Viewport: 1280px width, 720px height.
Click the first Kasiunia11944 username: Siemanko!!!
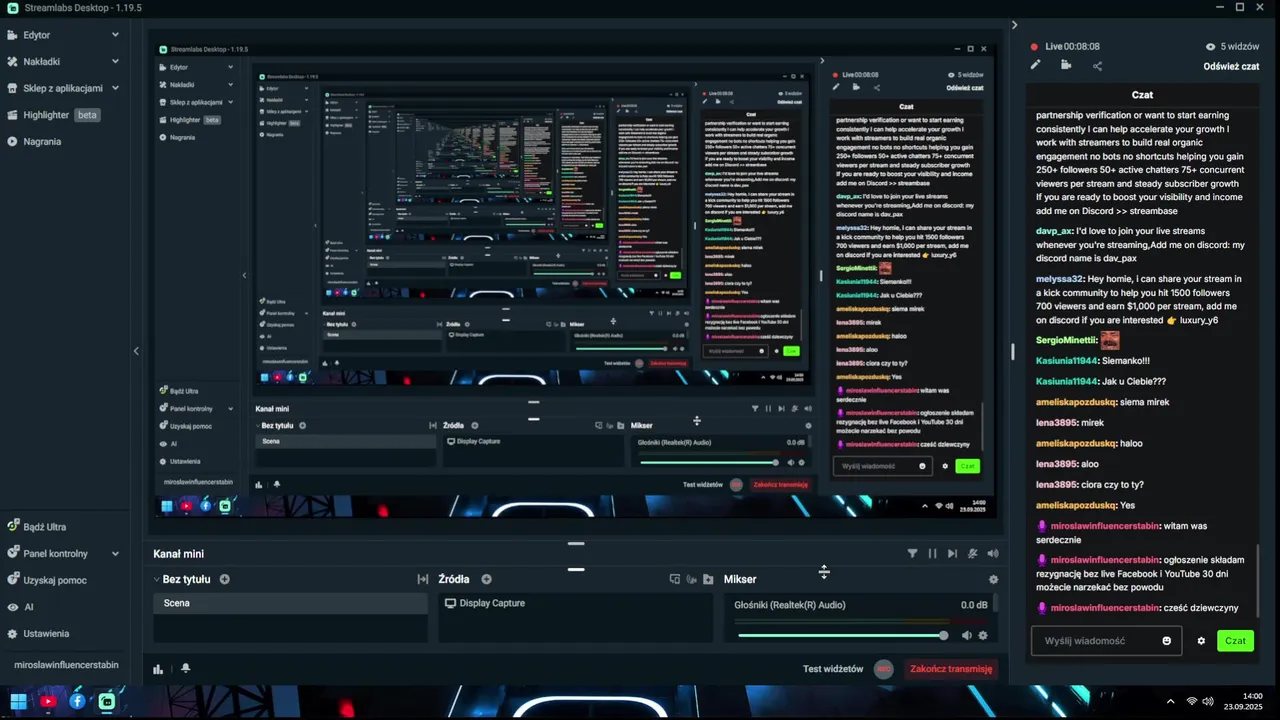[1066, 361]
